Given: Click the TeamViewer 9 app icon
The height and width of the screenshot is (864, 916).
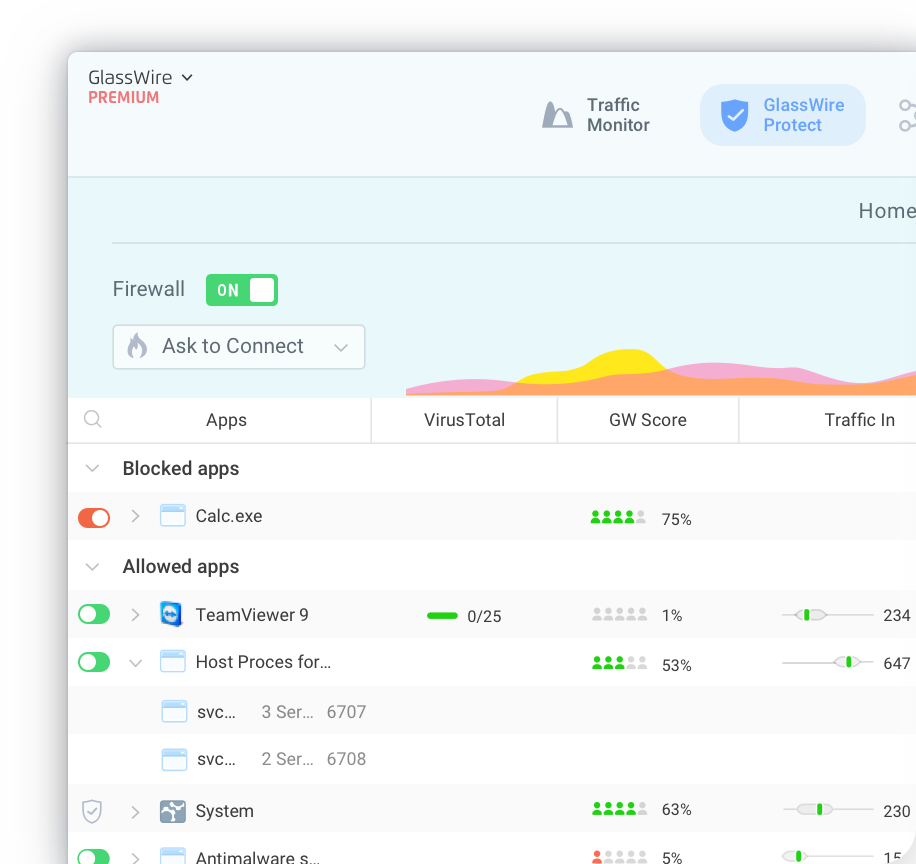Looking at the screenshot, I should pyautogui.click(x=171, y=613).
